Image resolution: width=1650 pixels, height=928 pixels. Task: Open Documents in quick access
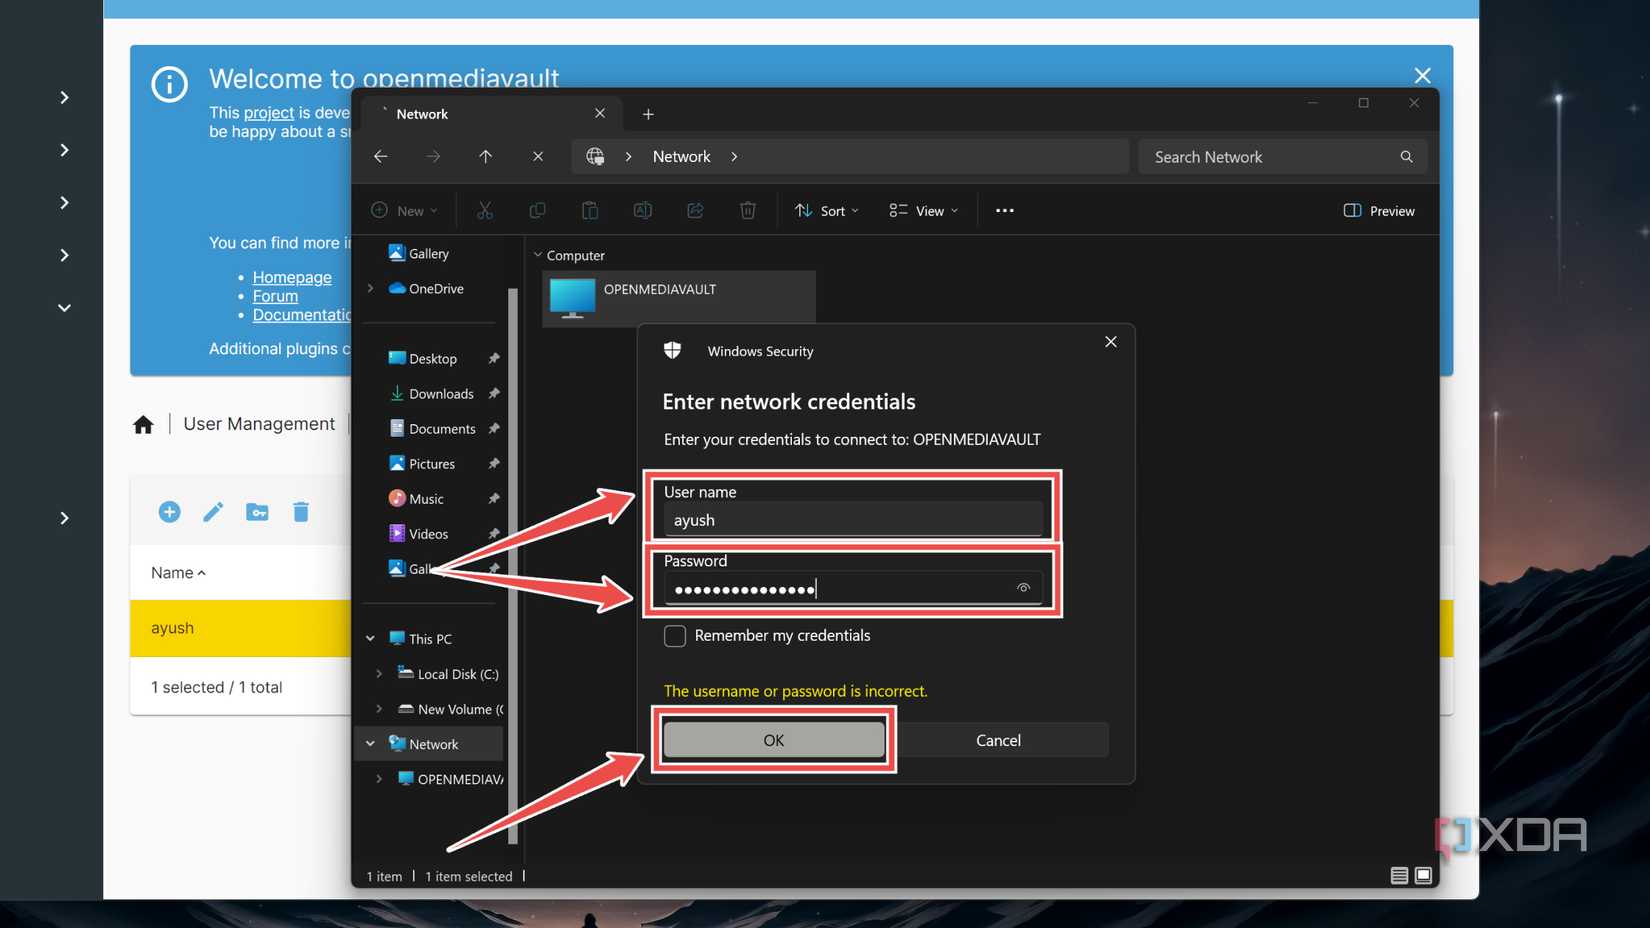click(x=432, y=428)
